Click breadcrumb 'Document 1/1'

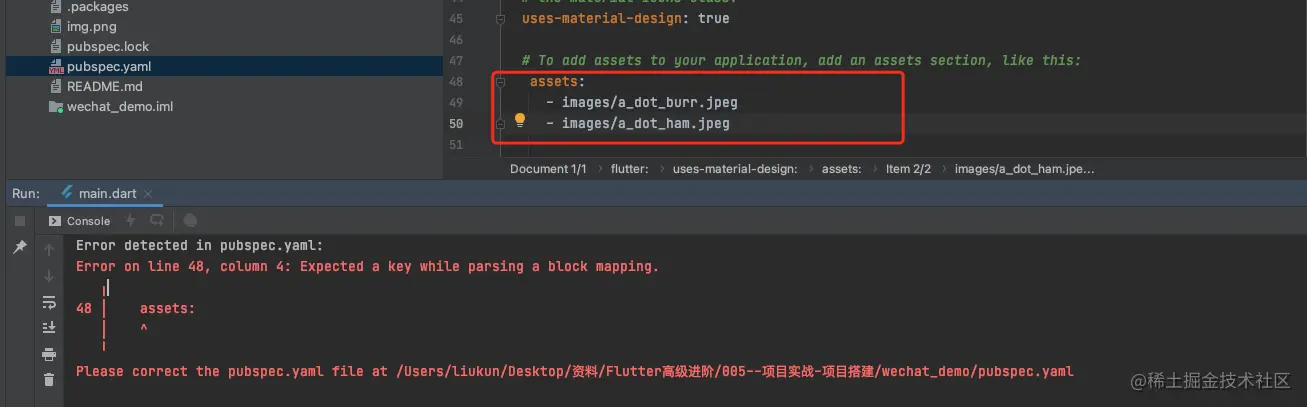coord(548,169)
